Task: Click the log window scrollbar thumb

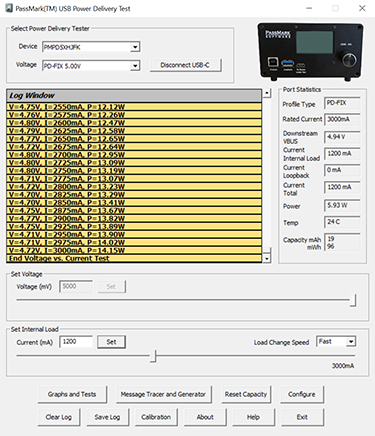Action: 267,250
